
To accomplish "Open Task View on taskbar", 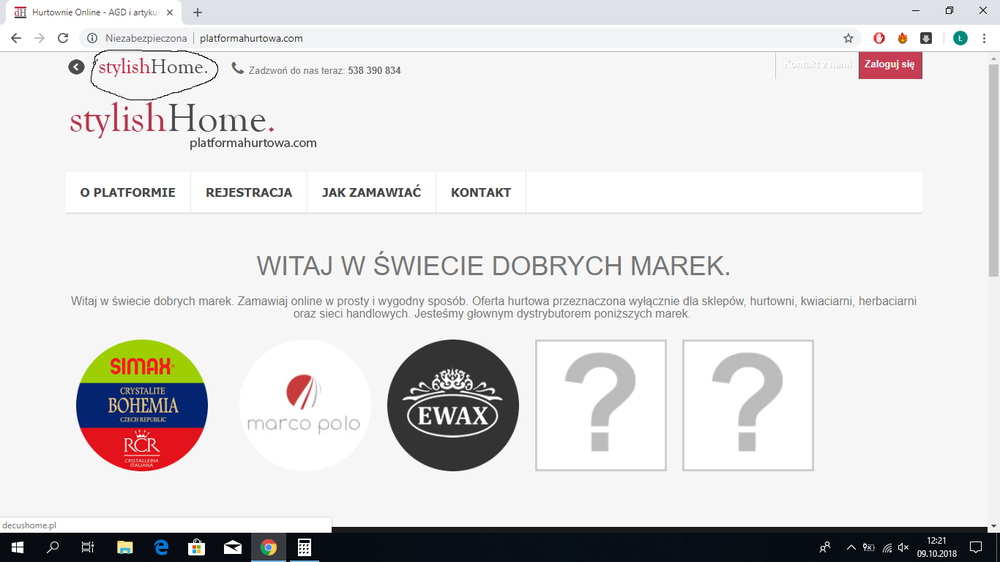I will tap(88, 547).
